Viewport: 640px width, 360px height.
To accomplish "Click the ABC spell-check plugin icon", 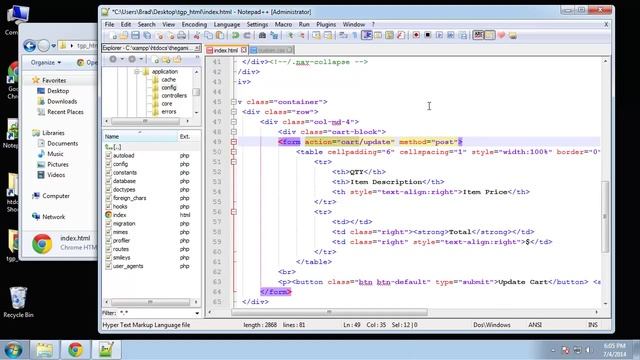I will [478, 36].
